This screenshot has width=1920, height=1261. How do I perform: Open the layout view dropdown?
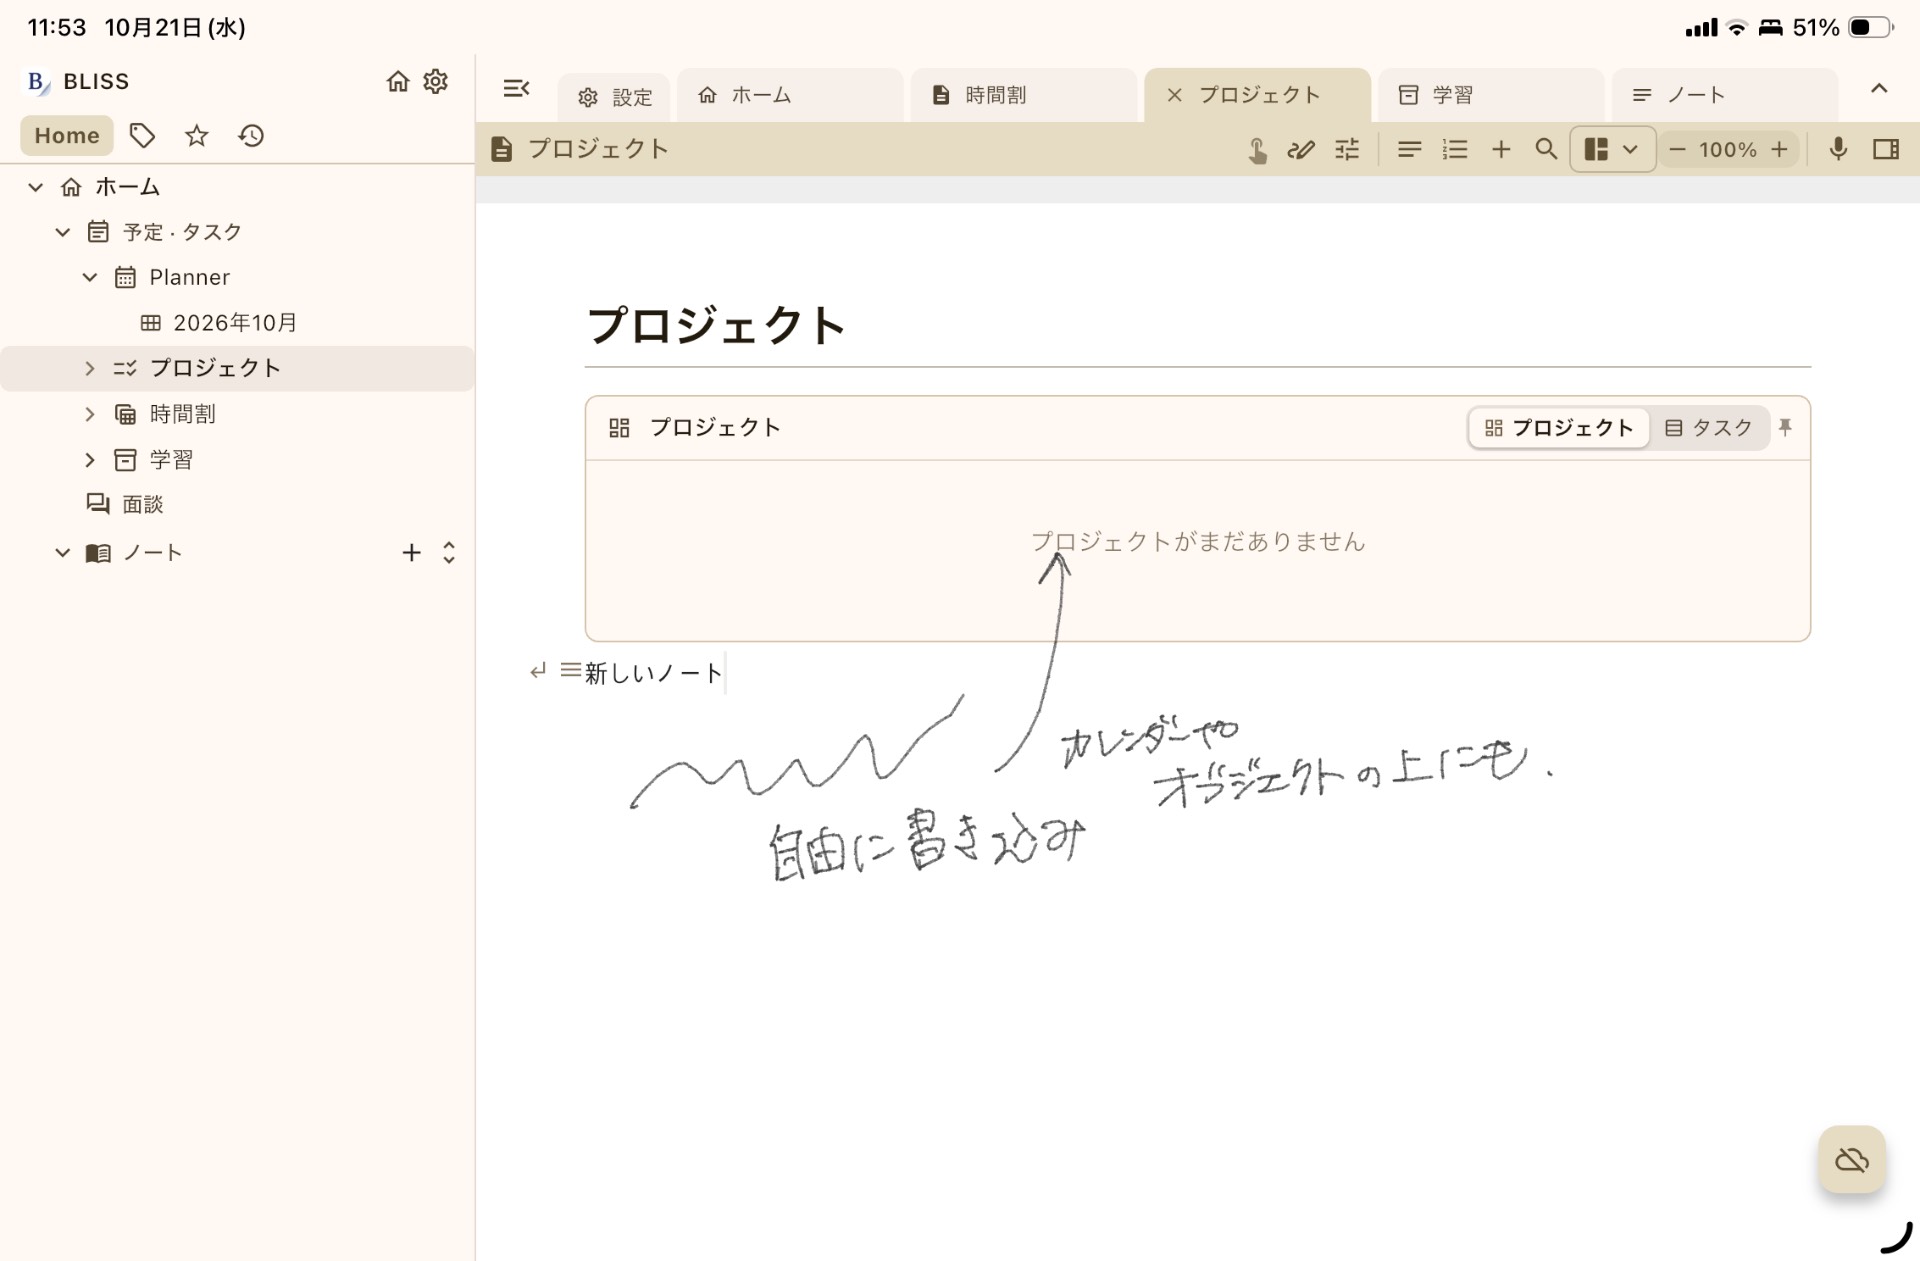point(1612,150)
